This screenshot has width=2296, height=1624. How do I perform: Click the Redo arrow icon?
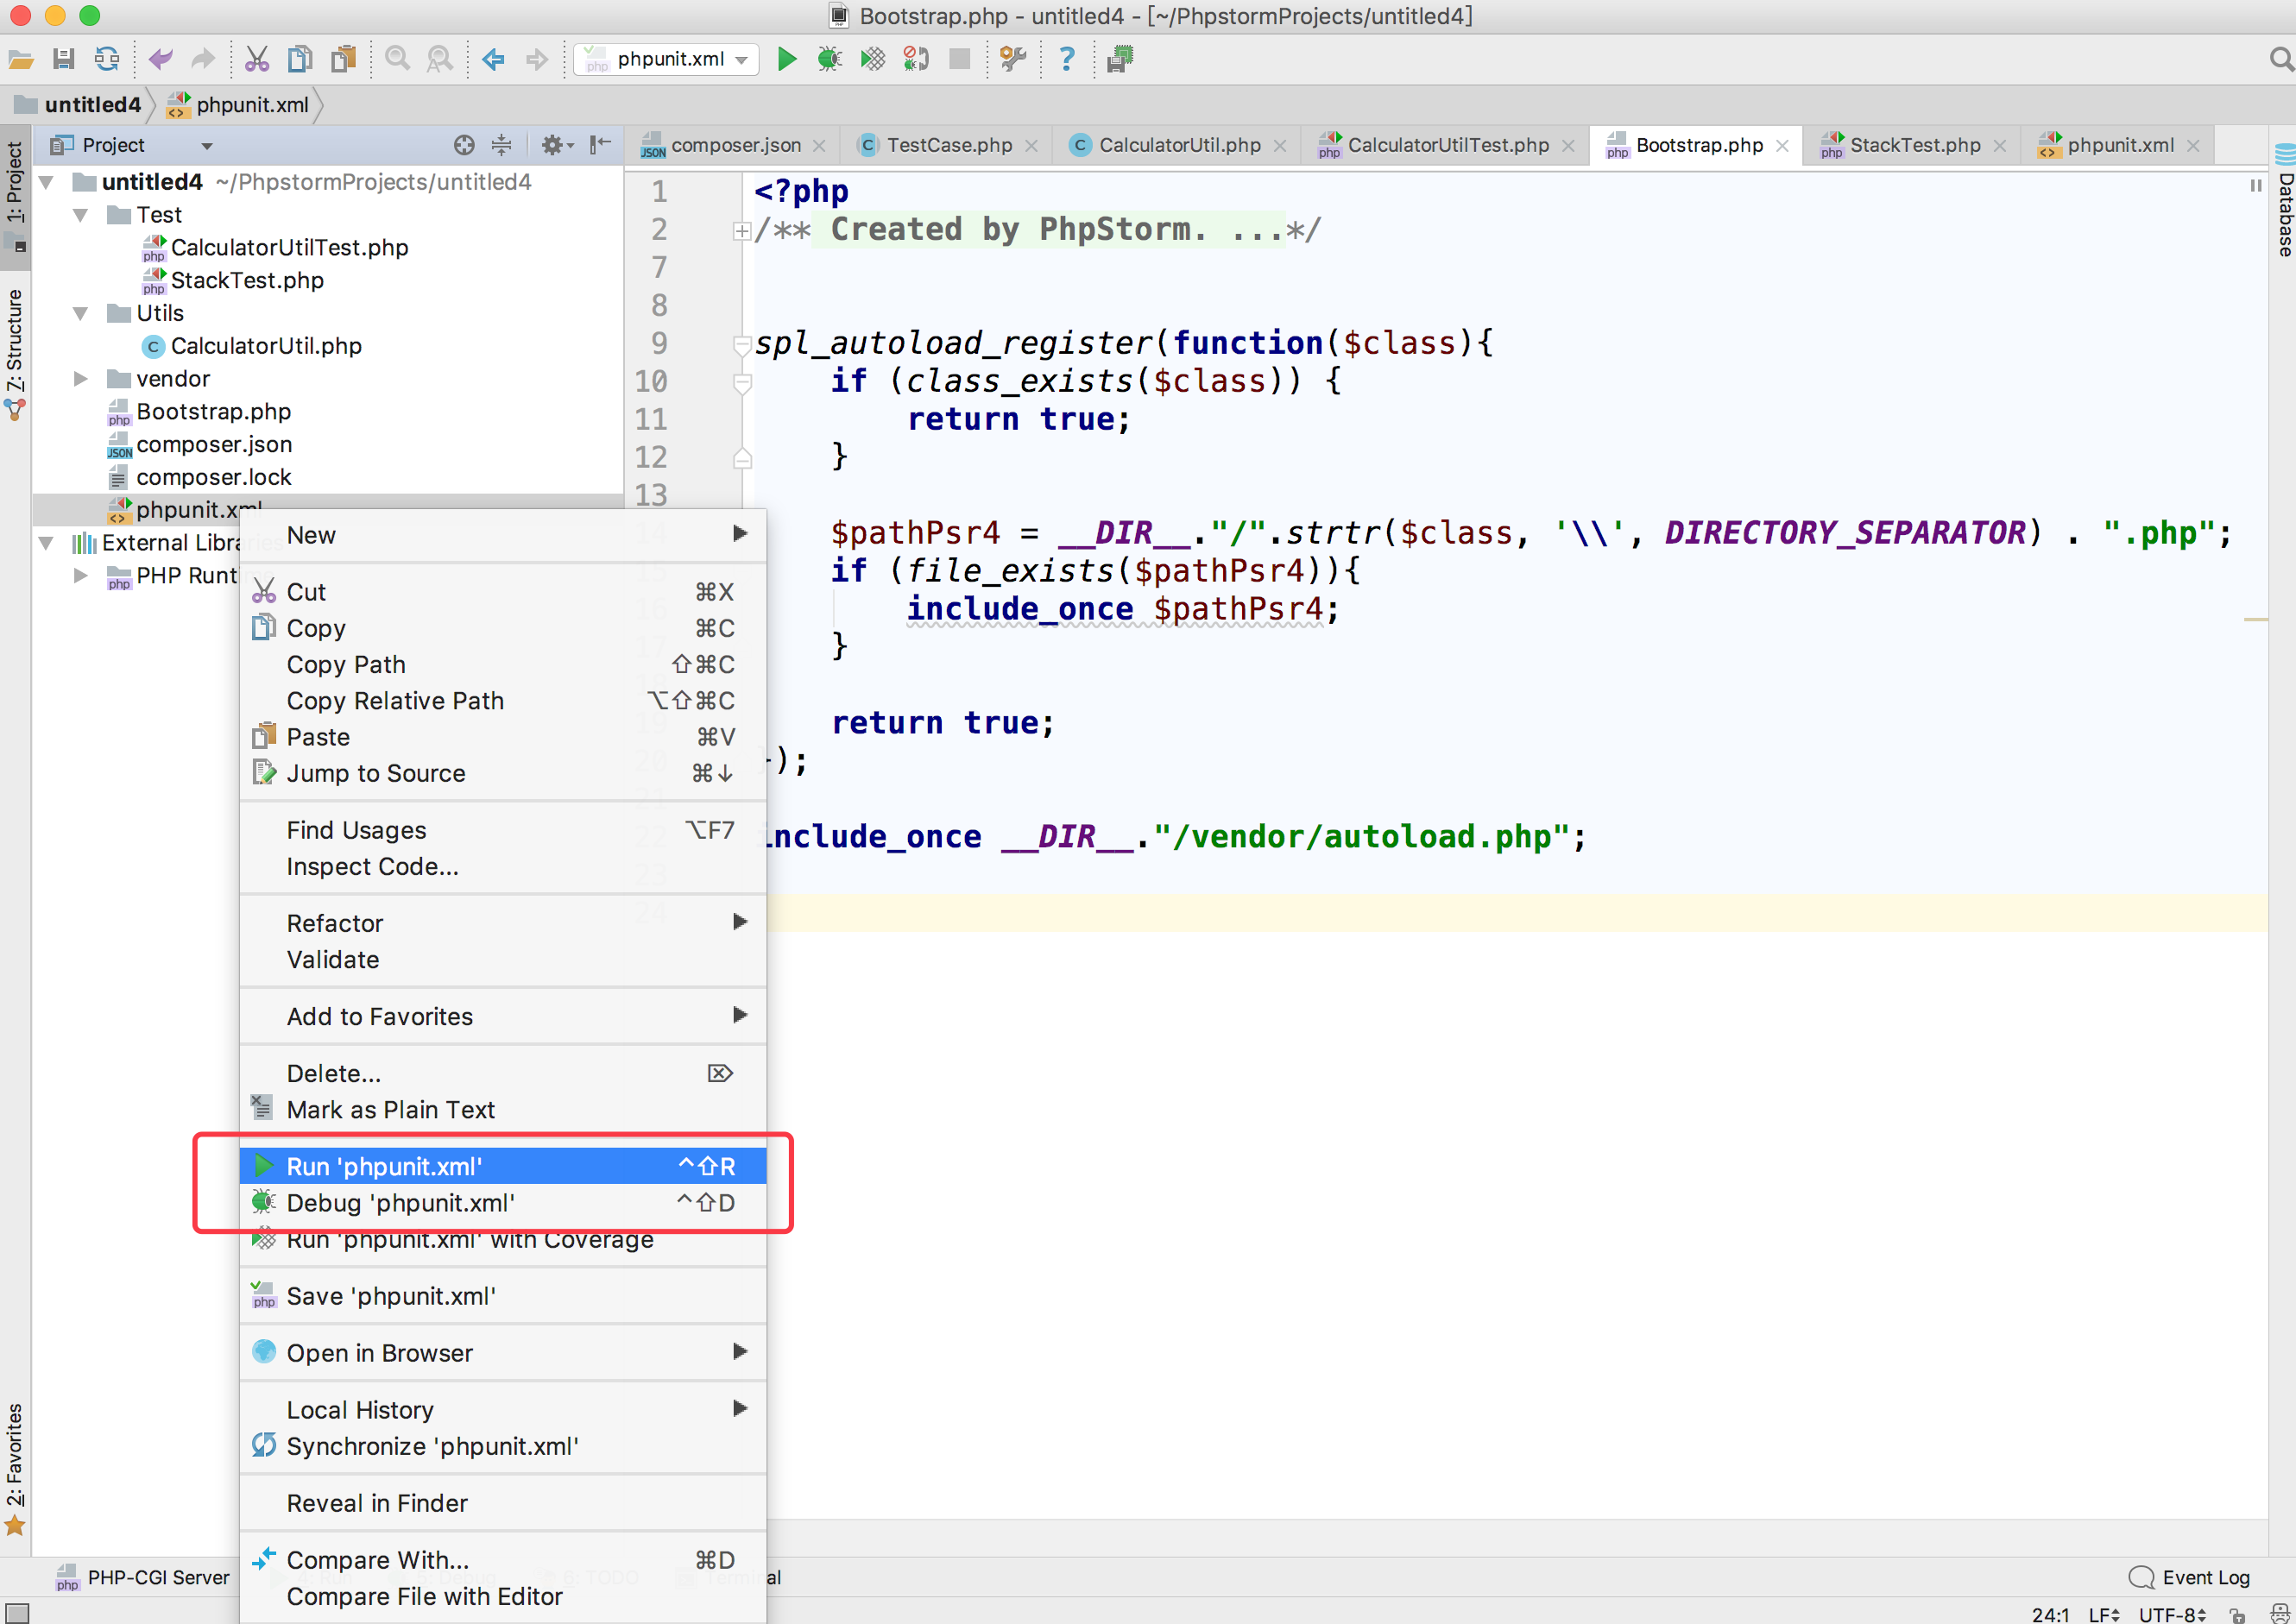tap(203, 60)
